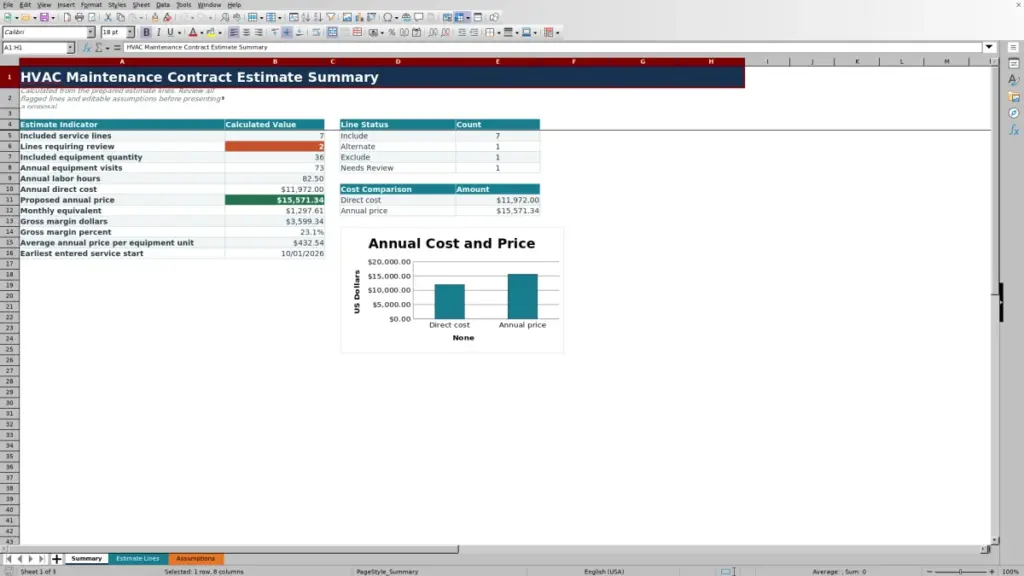The image size is (1024, 576).
Task: Click the Copy icon
Action: pyautogui.click(x=120, y=17)
